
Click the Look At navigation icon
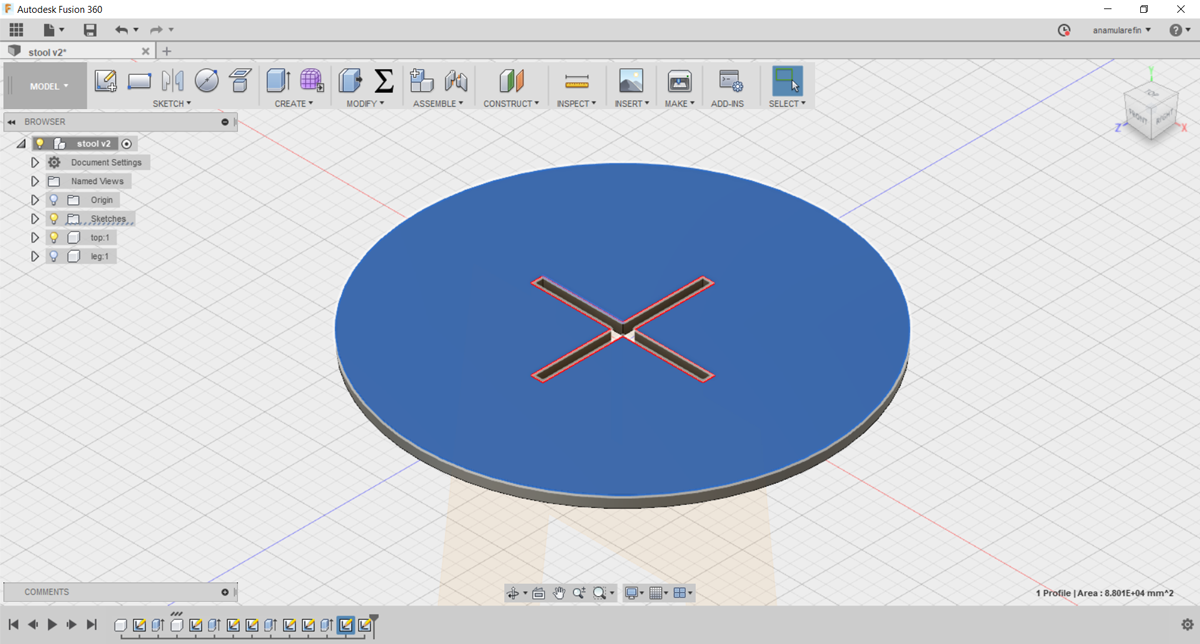[538, 593]
